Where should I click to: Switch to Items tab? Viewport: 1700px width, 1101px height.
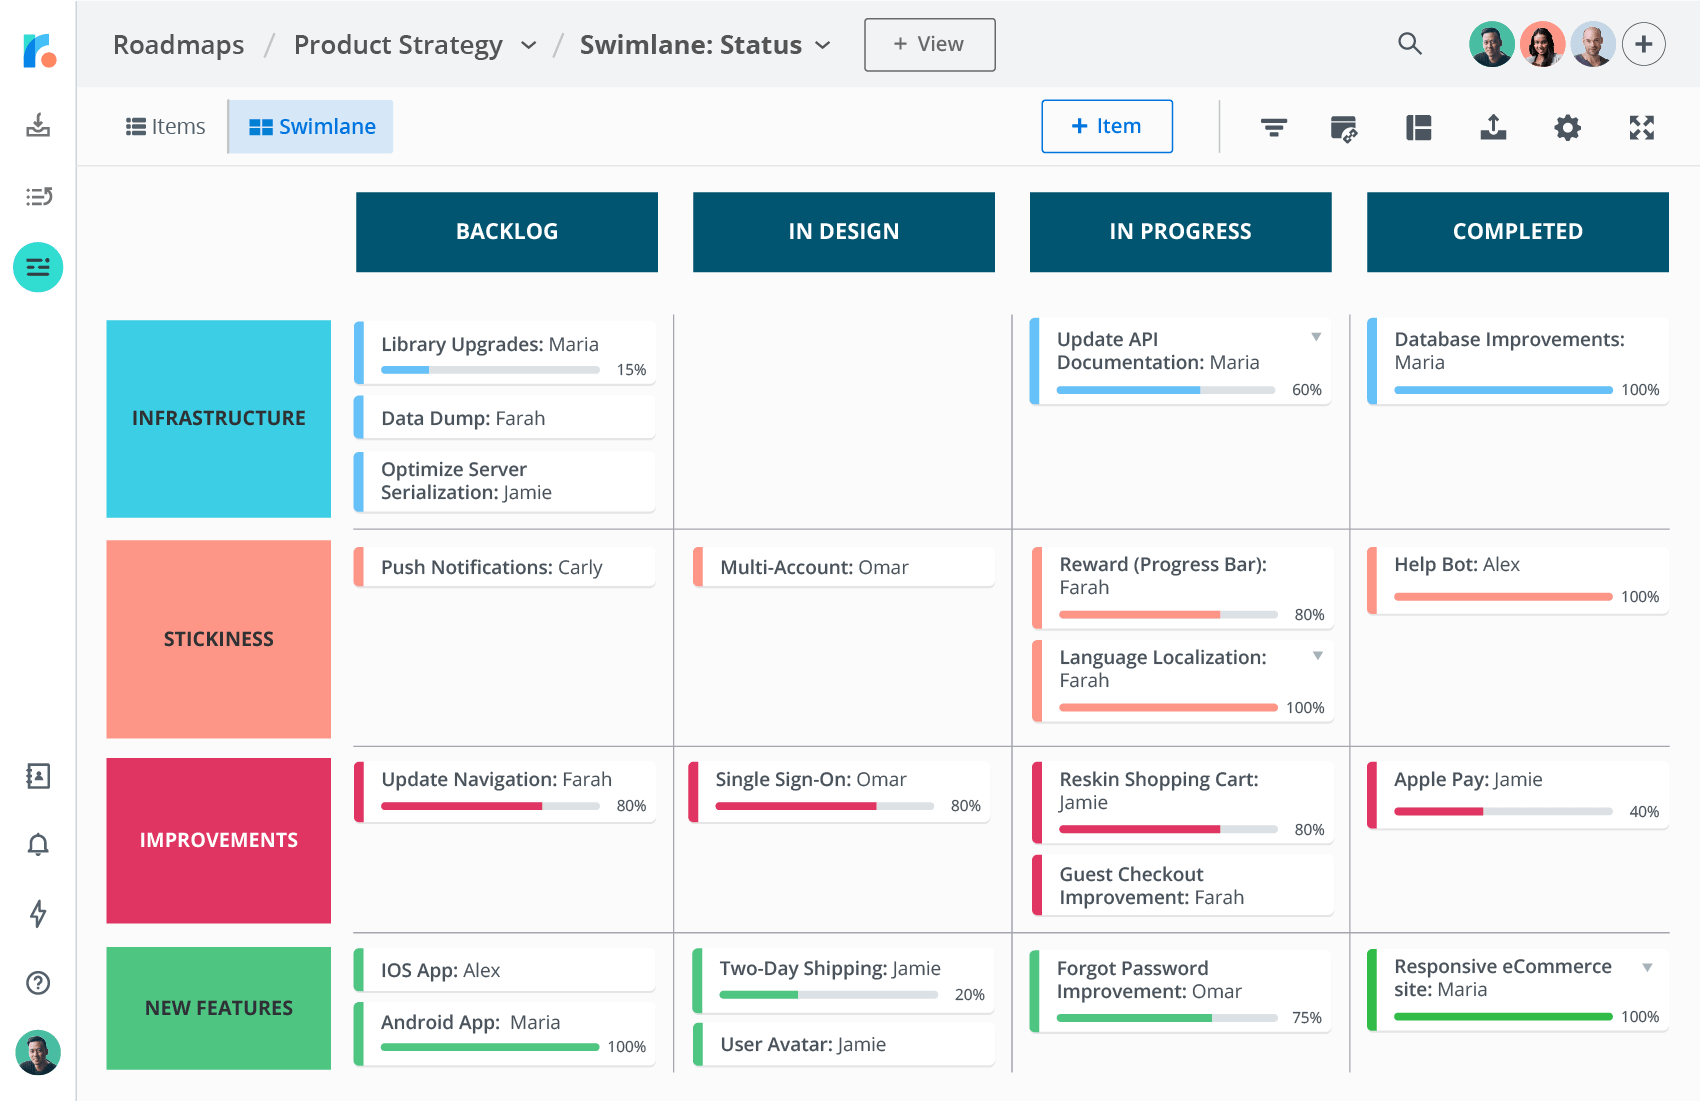(165, 127)
